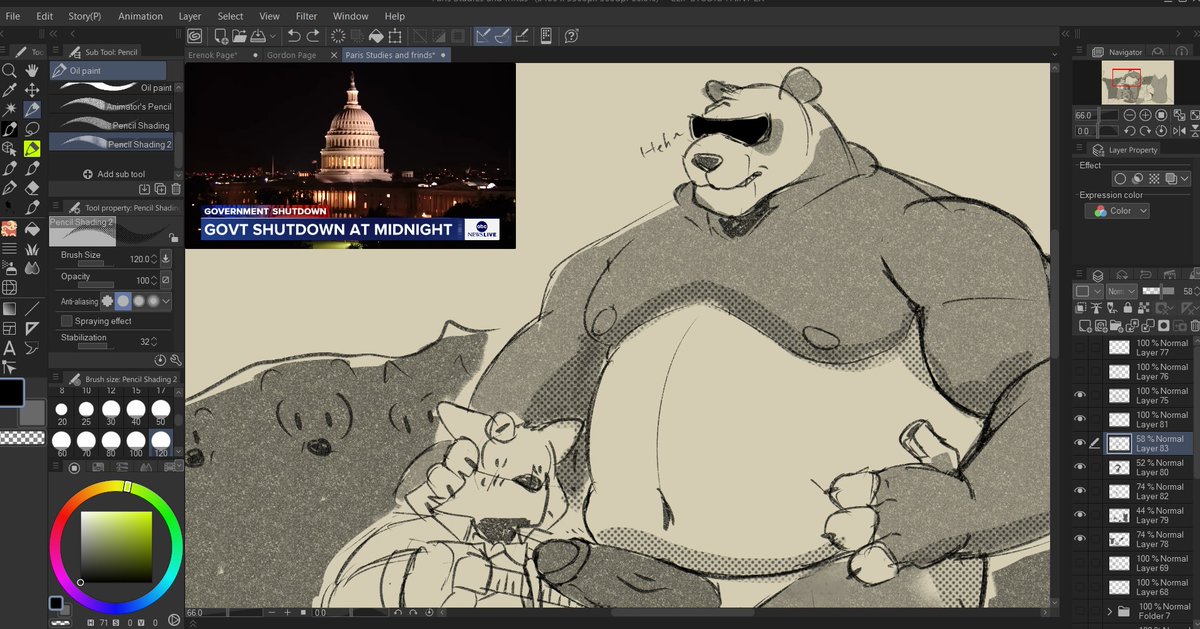Toggle visibility of Layer 82
The image size is (1200, 629).
coord(1080,491)
